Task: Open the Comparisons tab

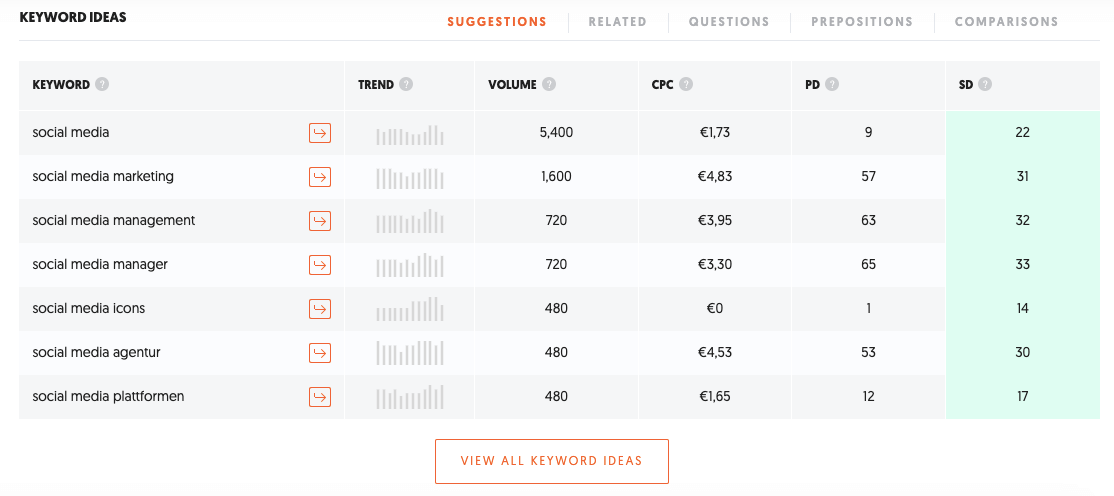Action: pos(1006,22)
